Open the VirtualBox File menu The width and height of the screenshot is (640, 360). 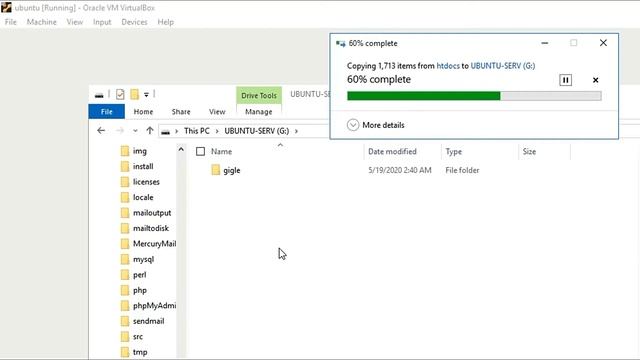(11, 22)
